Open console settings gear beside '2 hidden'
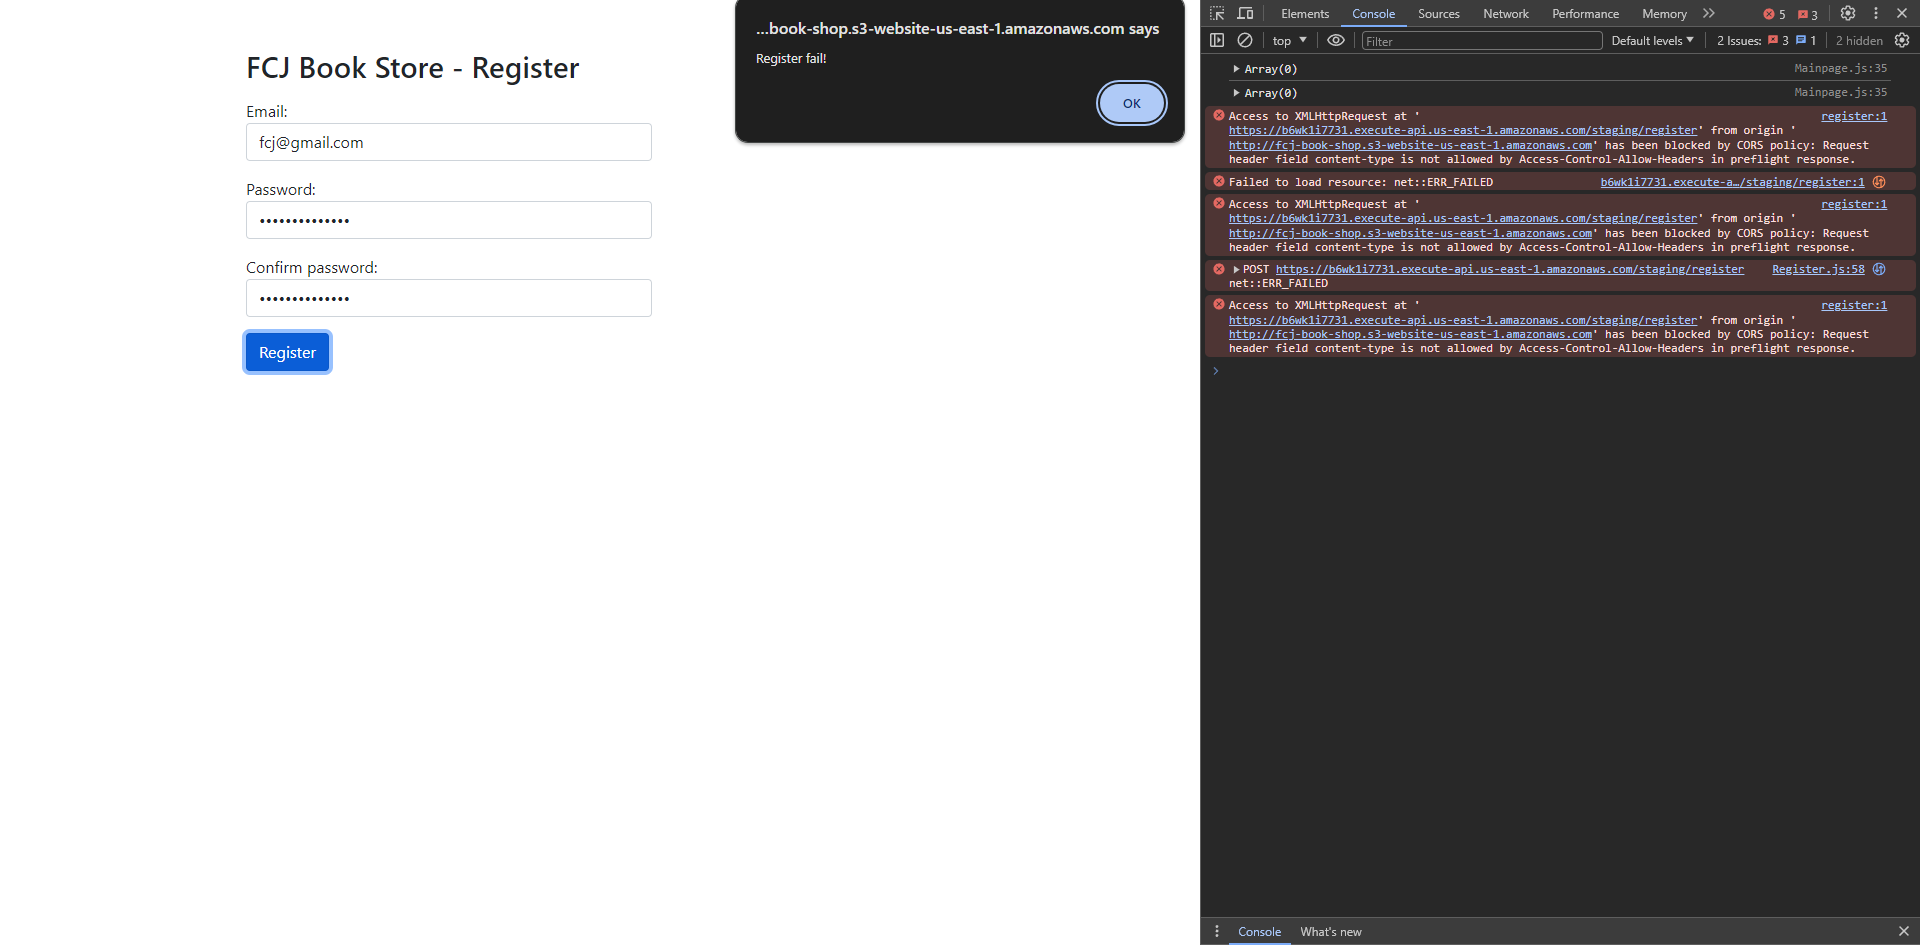The width and height of the screenshot is (1920, 945). (1902, 41)
